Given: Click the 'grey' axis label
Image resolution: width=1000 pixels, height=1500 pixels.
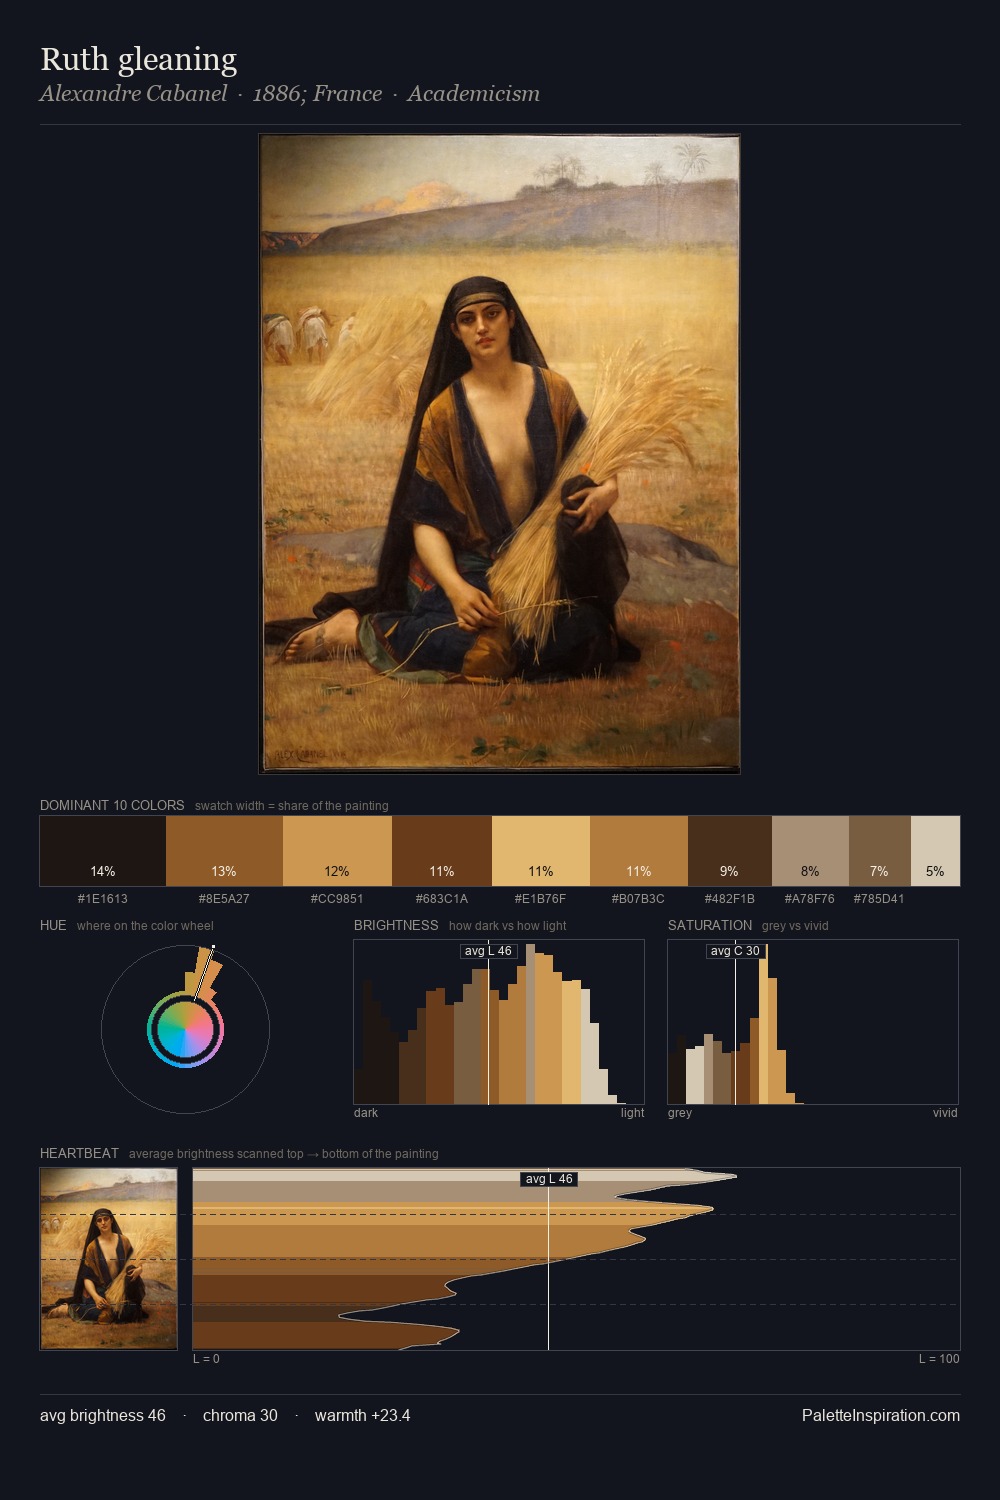Looking at the screenshot, I should 680,1113.
